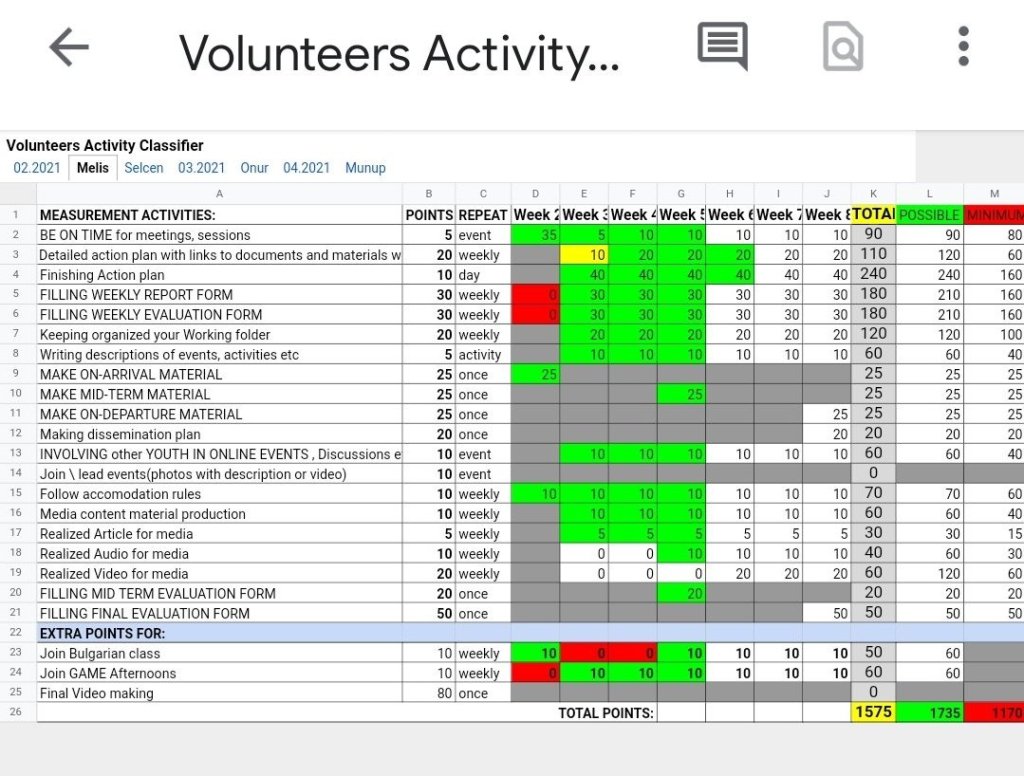Image resolution: width=1024 pixels, height=776 pixels.
Task: Open the 02.2021 sheet tab
Action: pyautogui.click(x=37, y=168)
